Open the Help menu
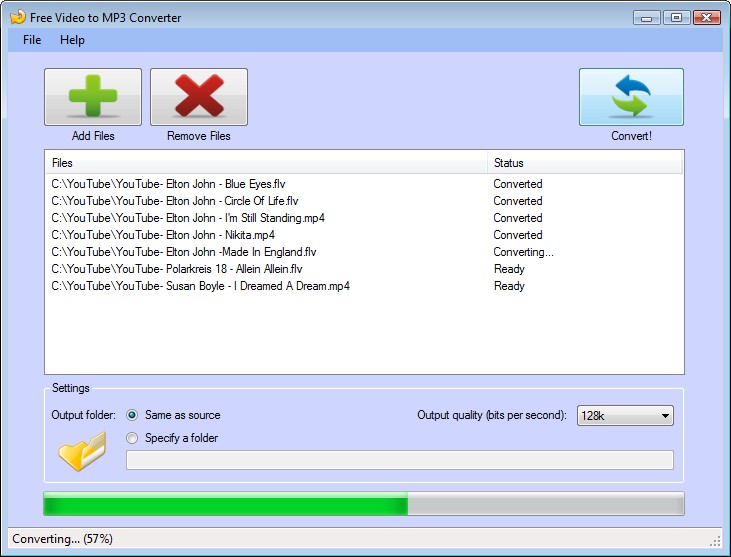The image size is (731, 557). point(72,40)
